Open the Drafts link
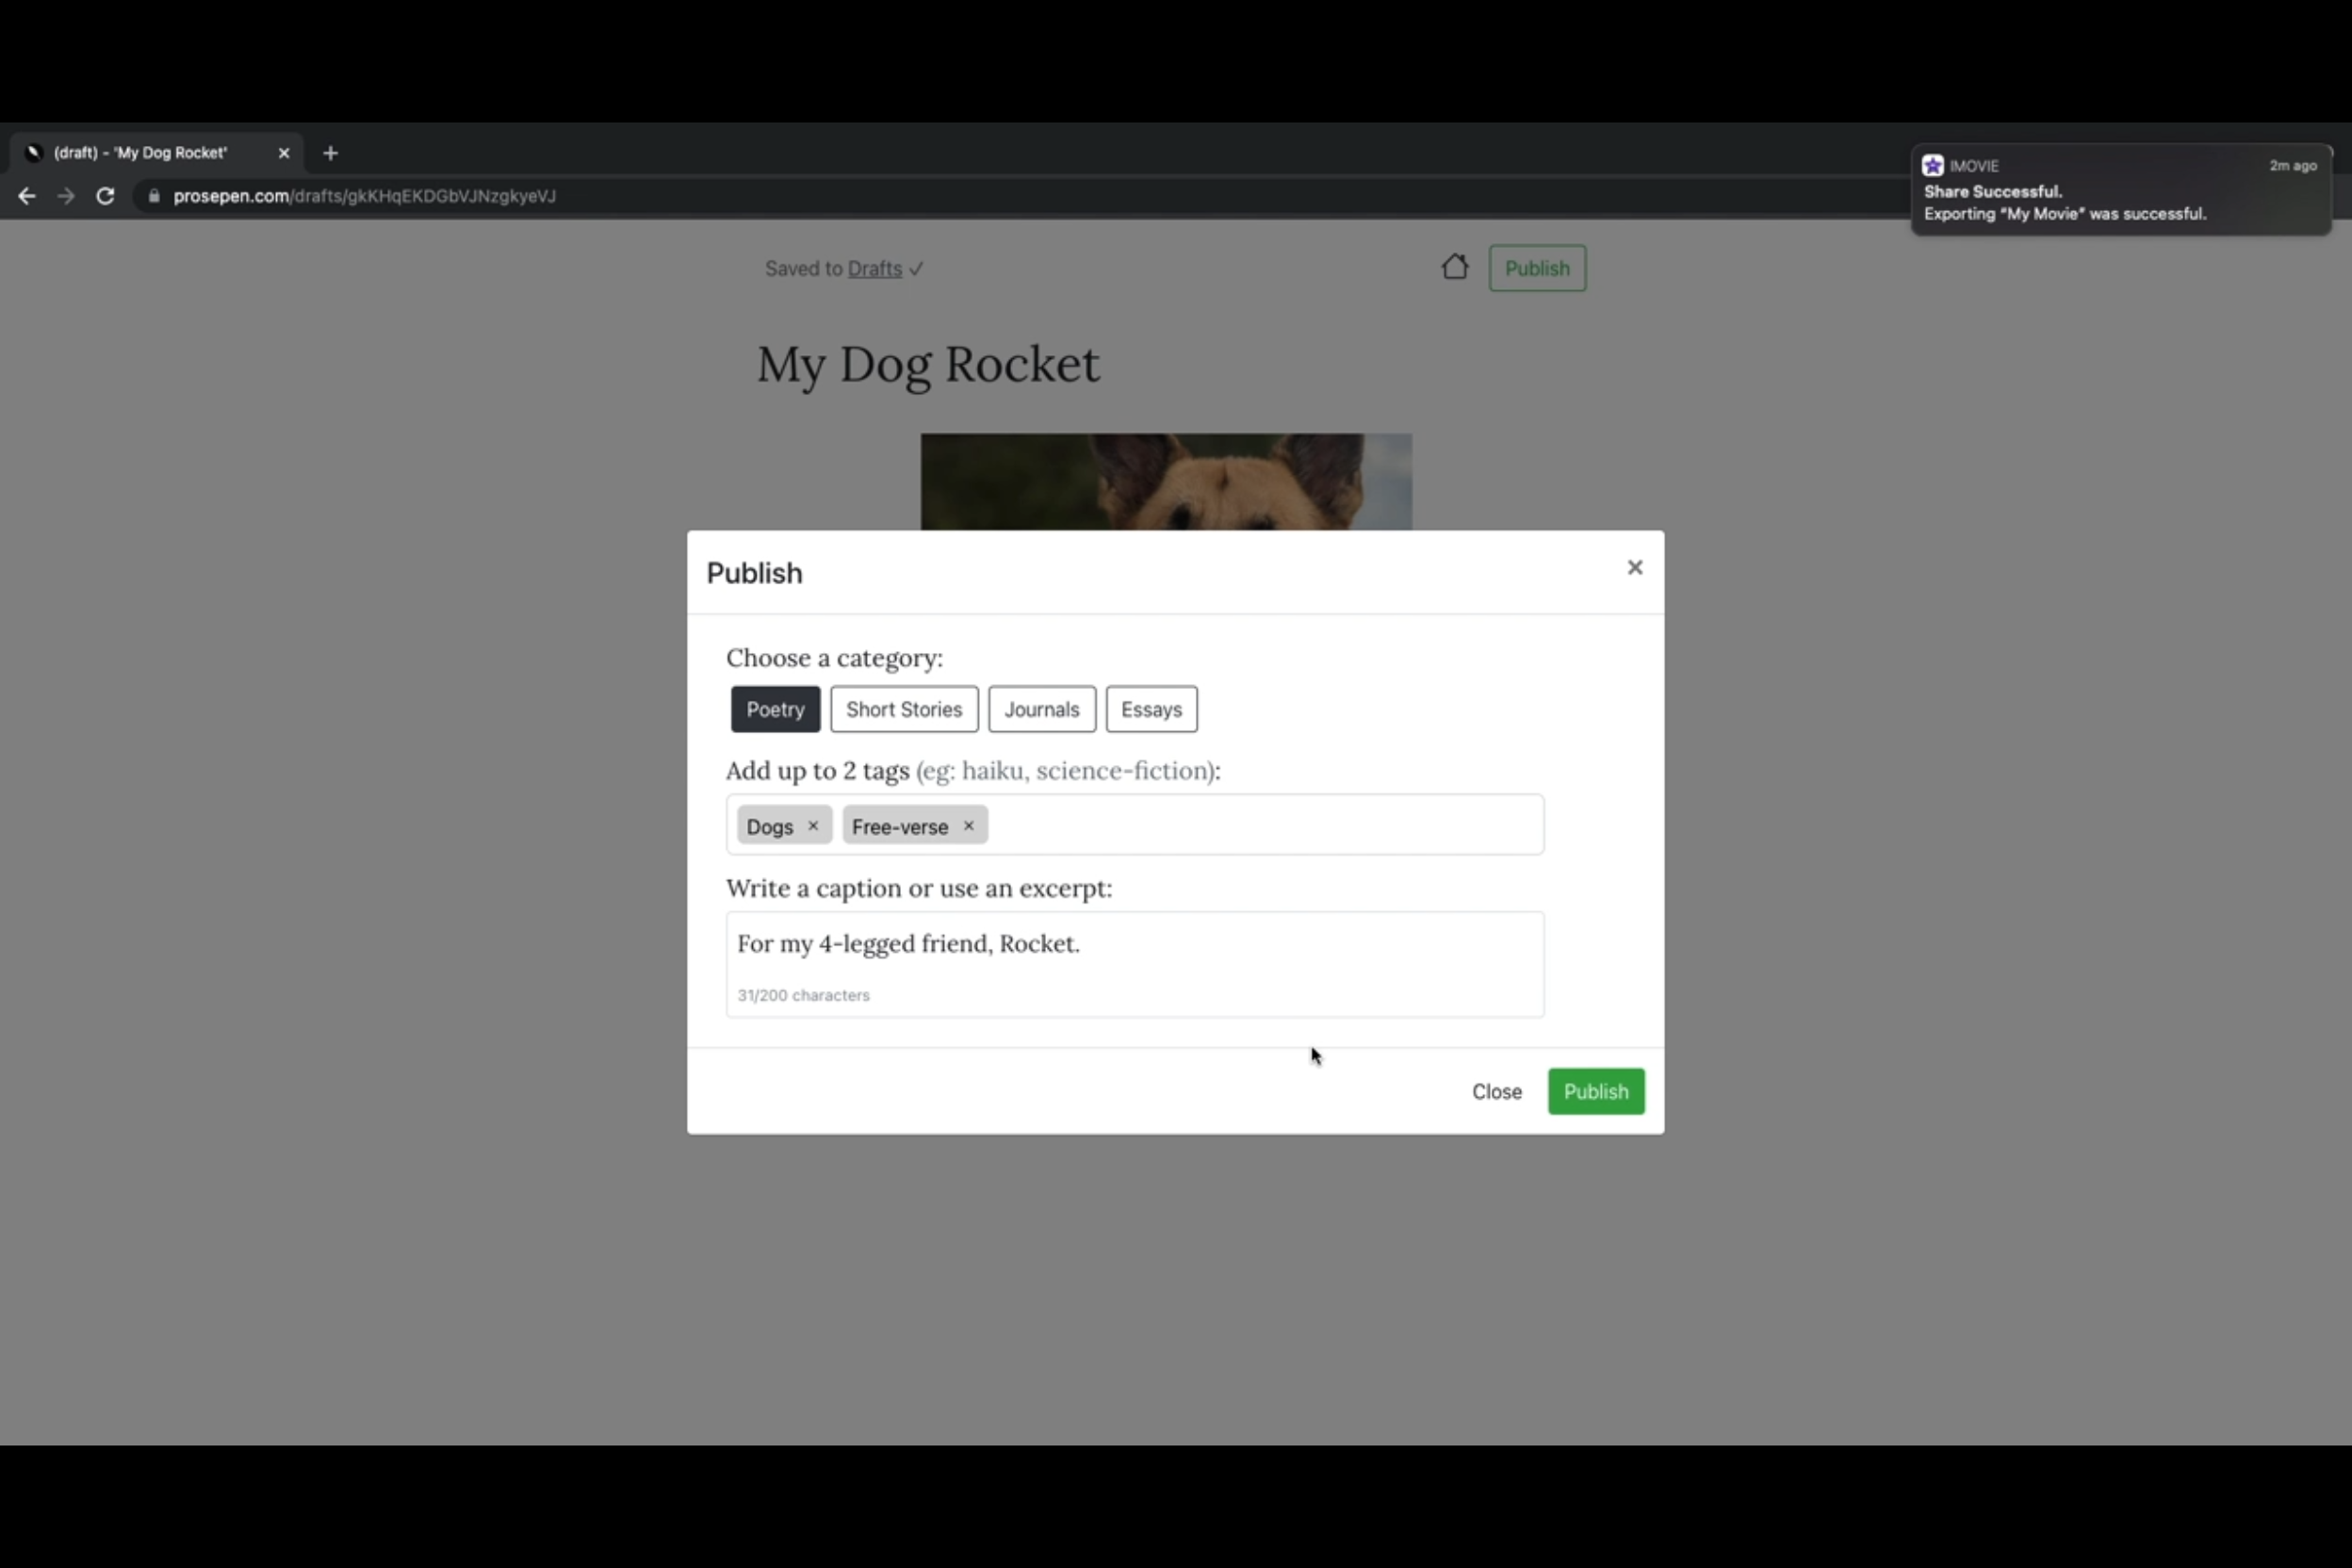The height and width of the screenshot is (1568, 2352). click(x=874, y=269)
